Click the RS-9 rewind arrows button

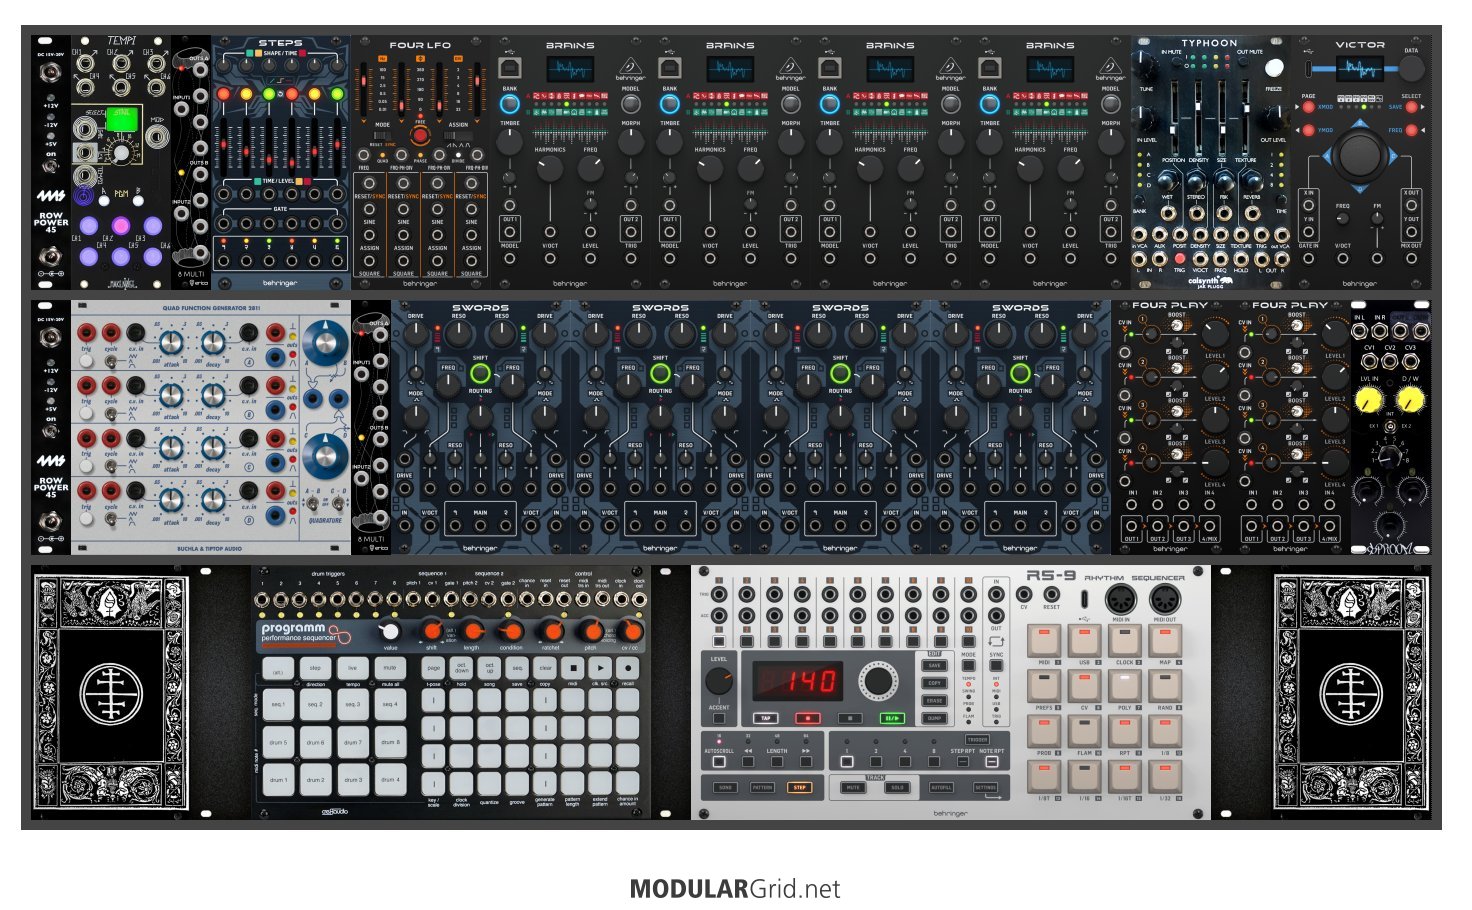pos(747,761)
